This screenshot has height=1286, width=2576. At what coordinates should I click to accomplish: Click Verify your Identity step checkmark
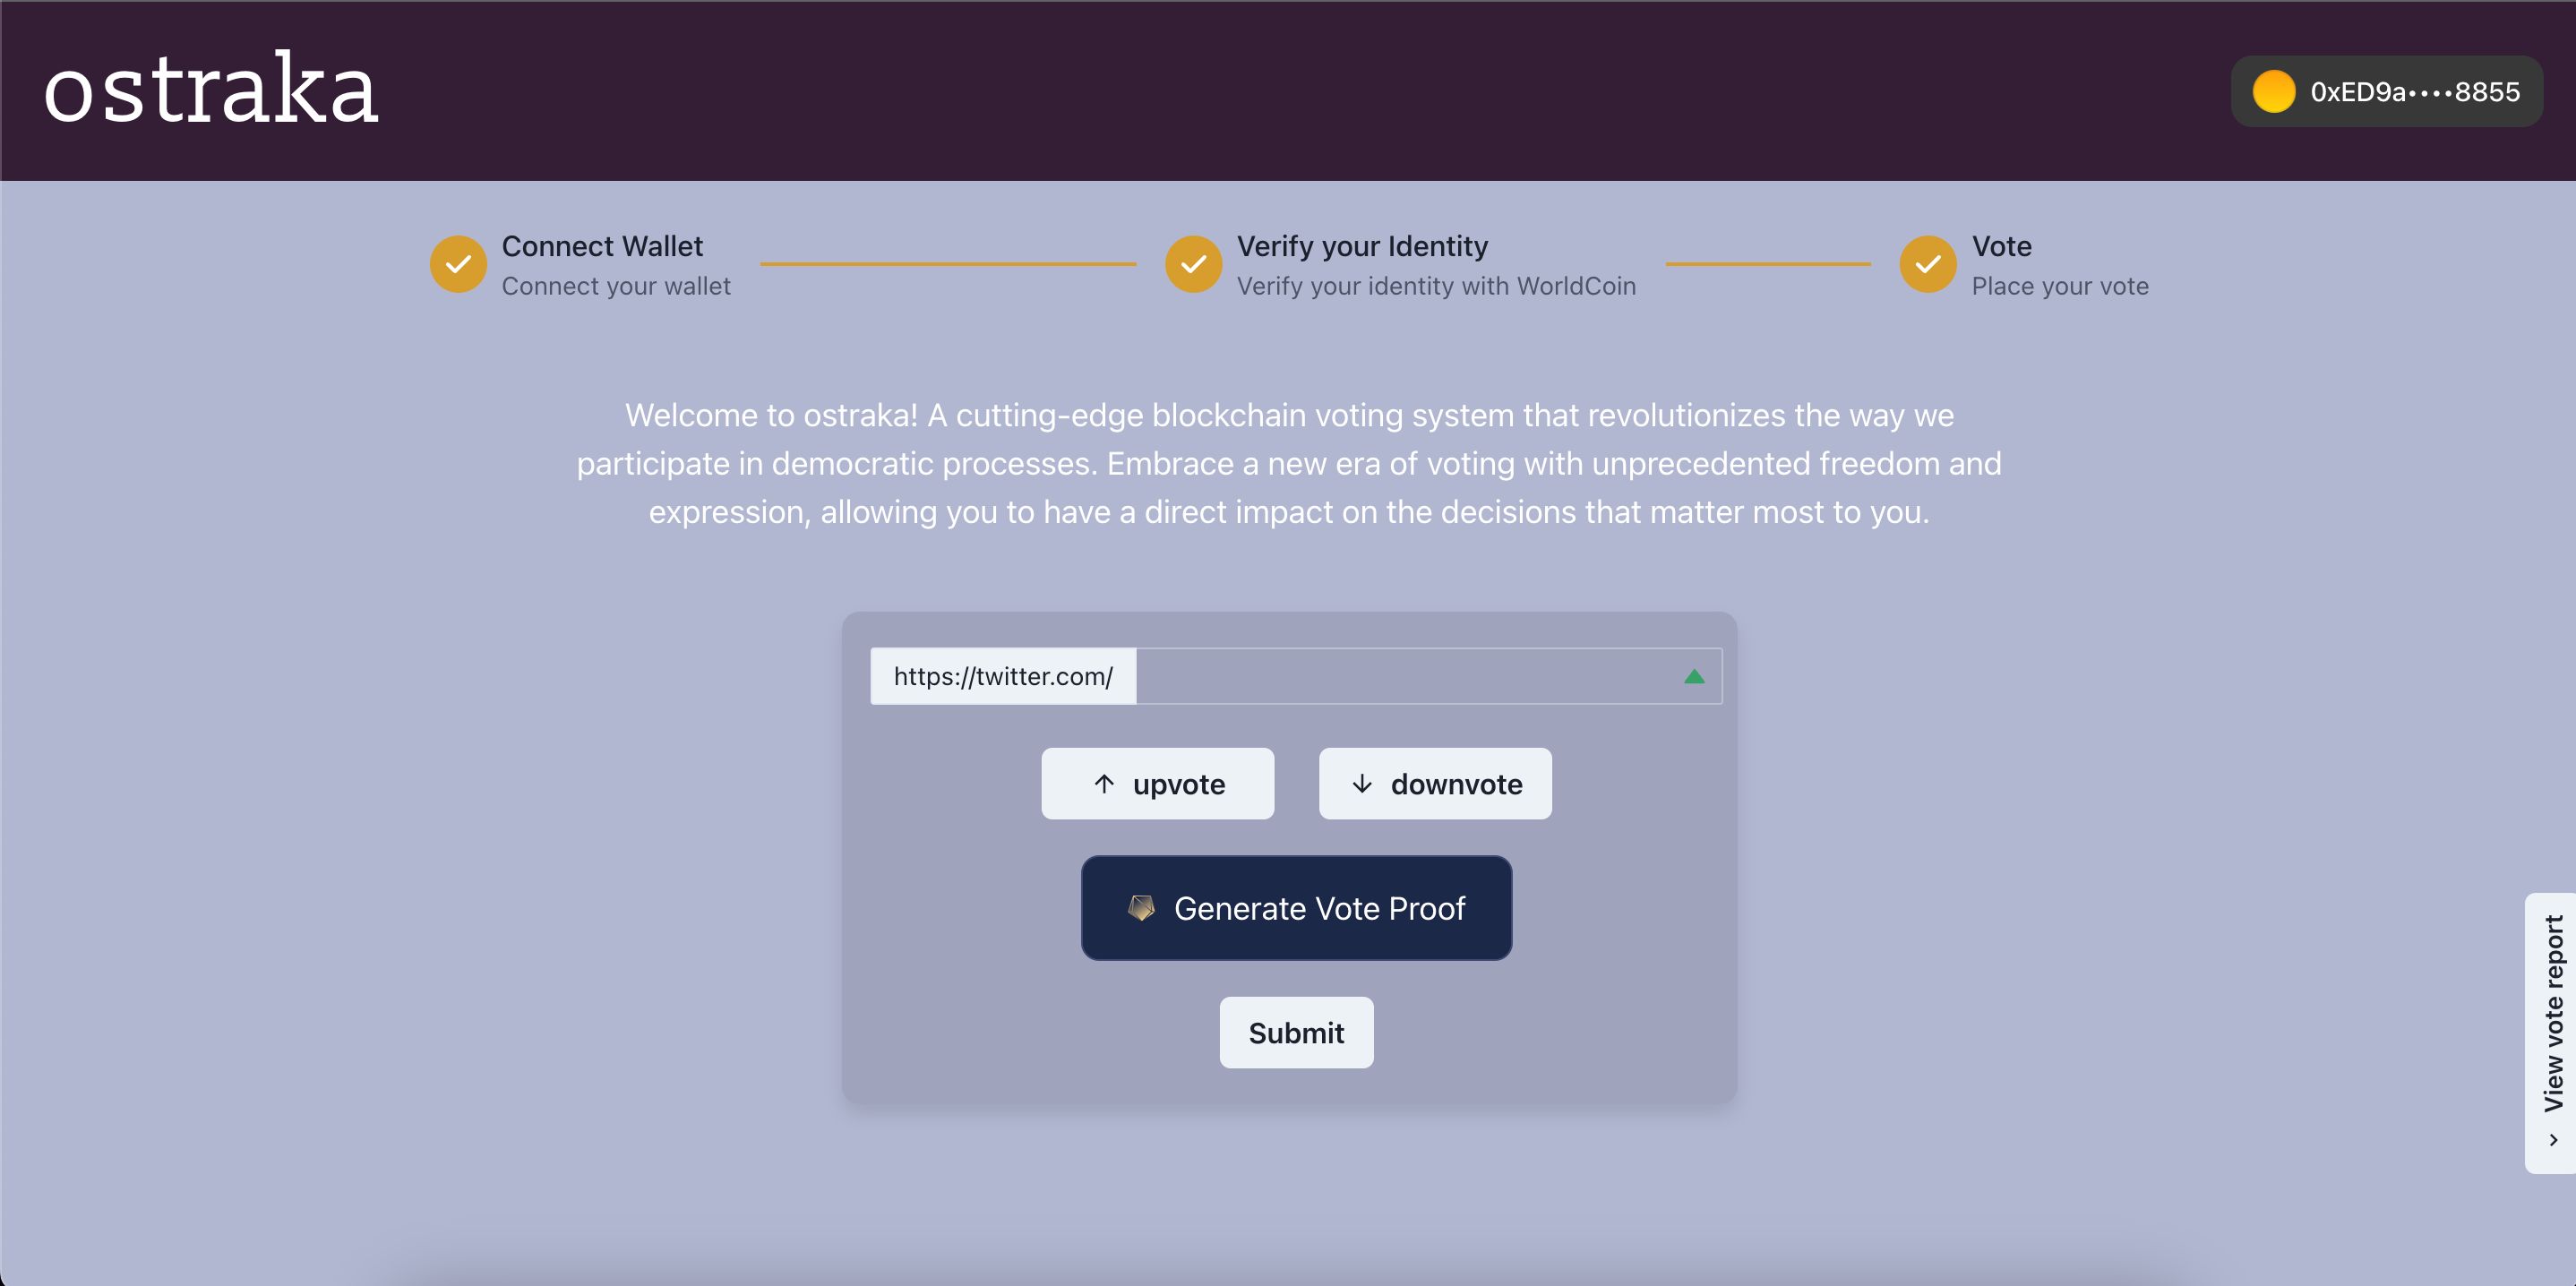coord(1193,264)
